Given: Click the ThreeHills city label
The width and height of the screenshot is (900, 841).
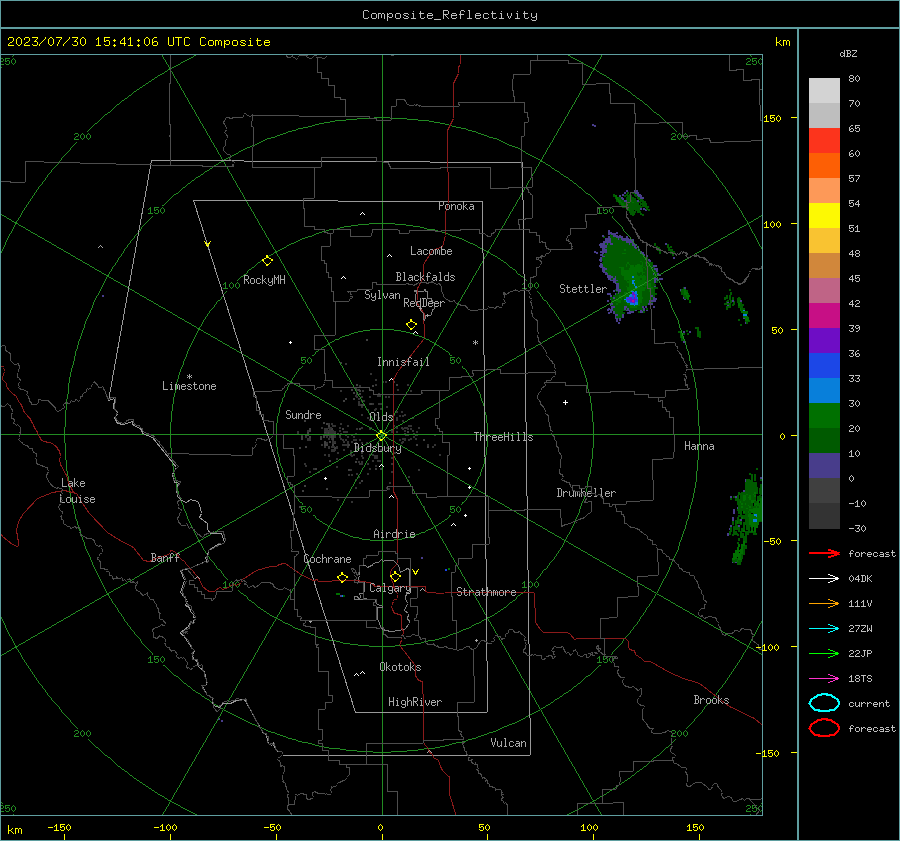Looking at the screenshot, I should coord(503,437).
